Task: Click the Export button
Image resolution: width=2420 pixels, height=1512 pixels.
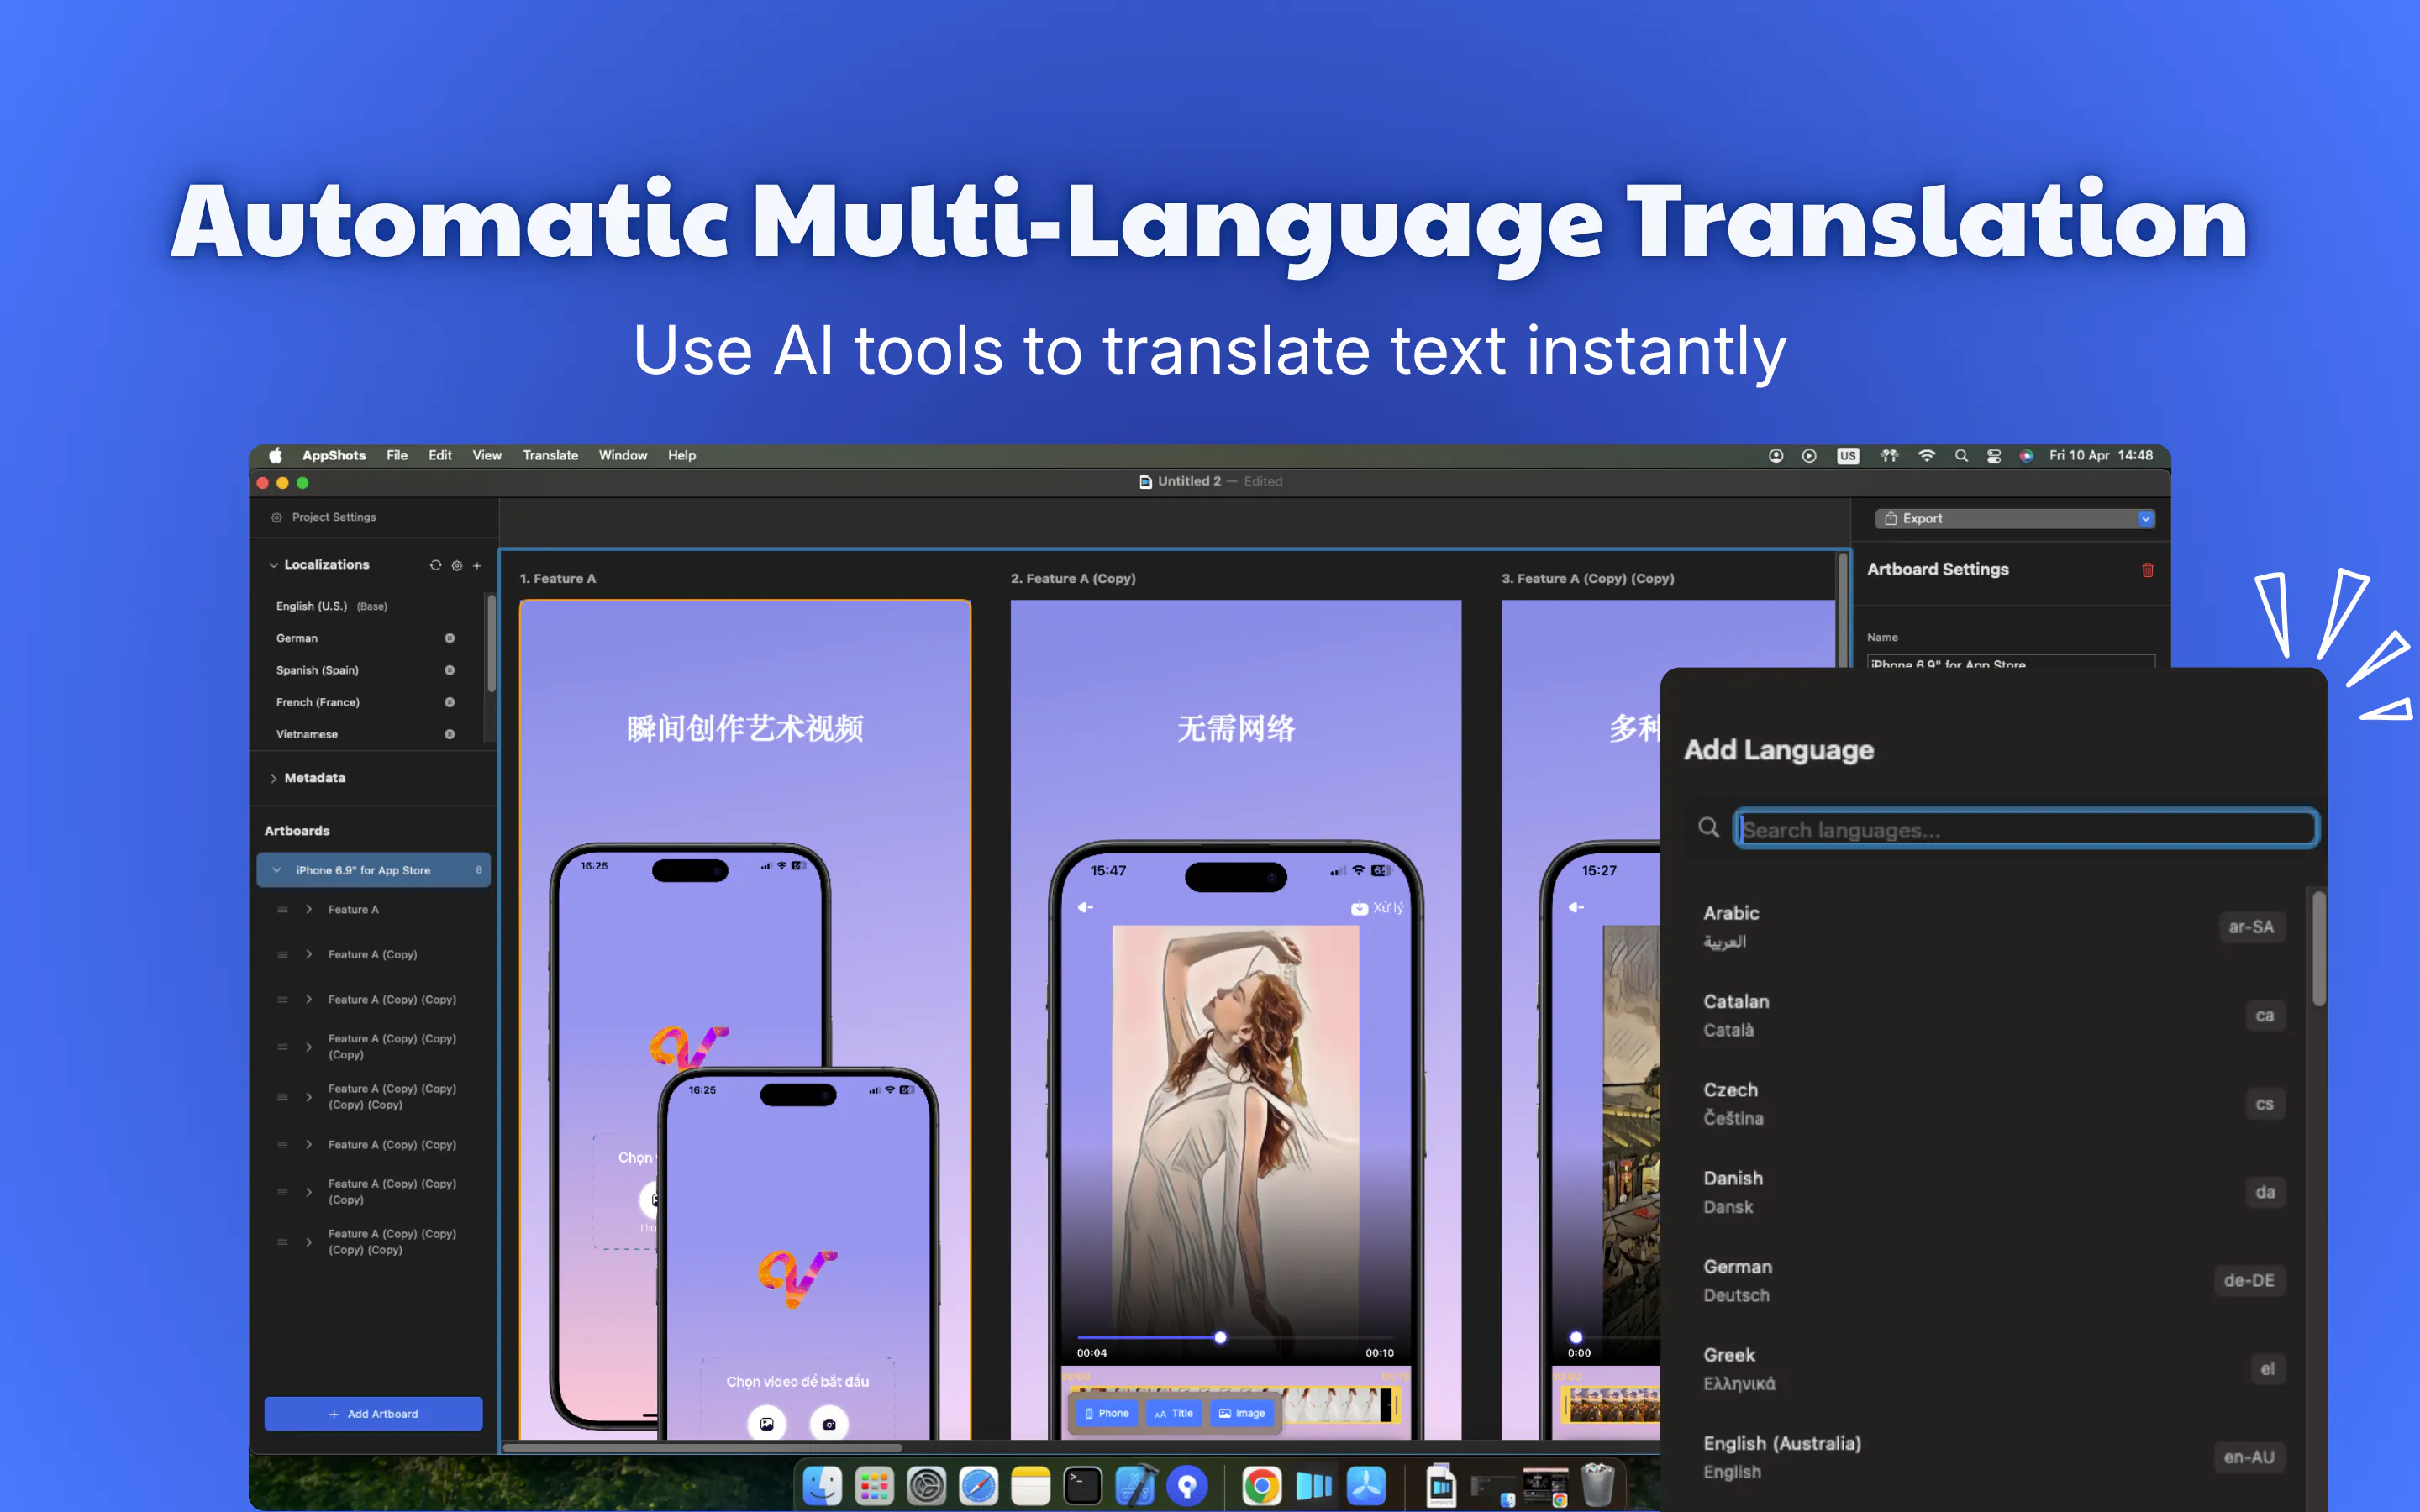Action: coord(2014,518)
